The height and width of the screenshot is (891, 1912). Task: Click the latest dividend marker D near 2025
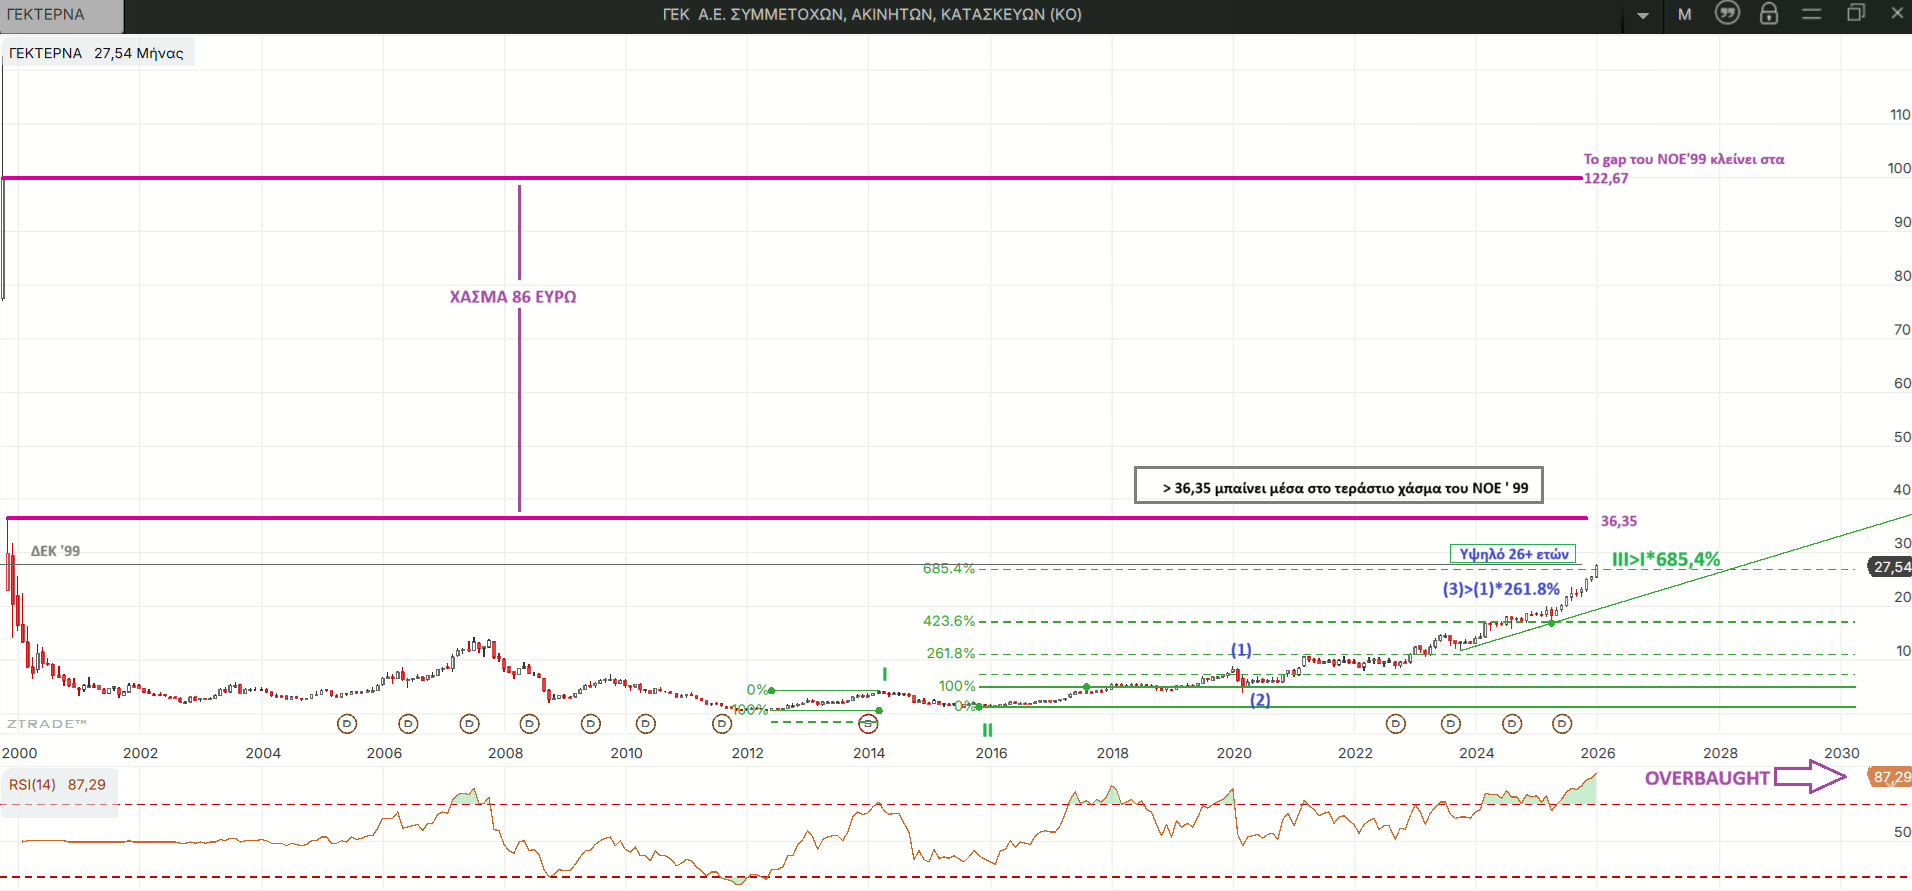click(1562, 723)
